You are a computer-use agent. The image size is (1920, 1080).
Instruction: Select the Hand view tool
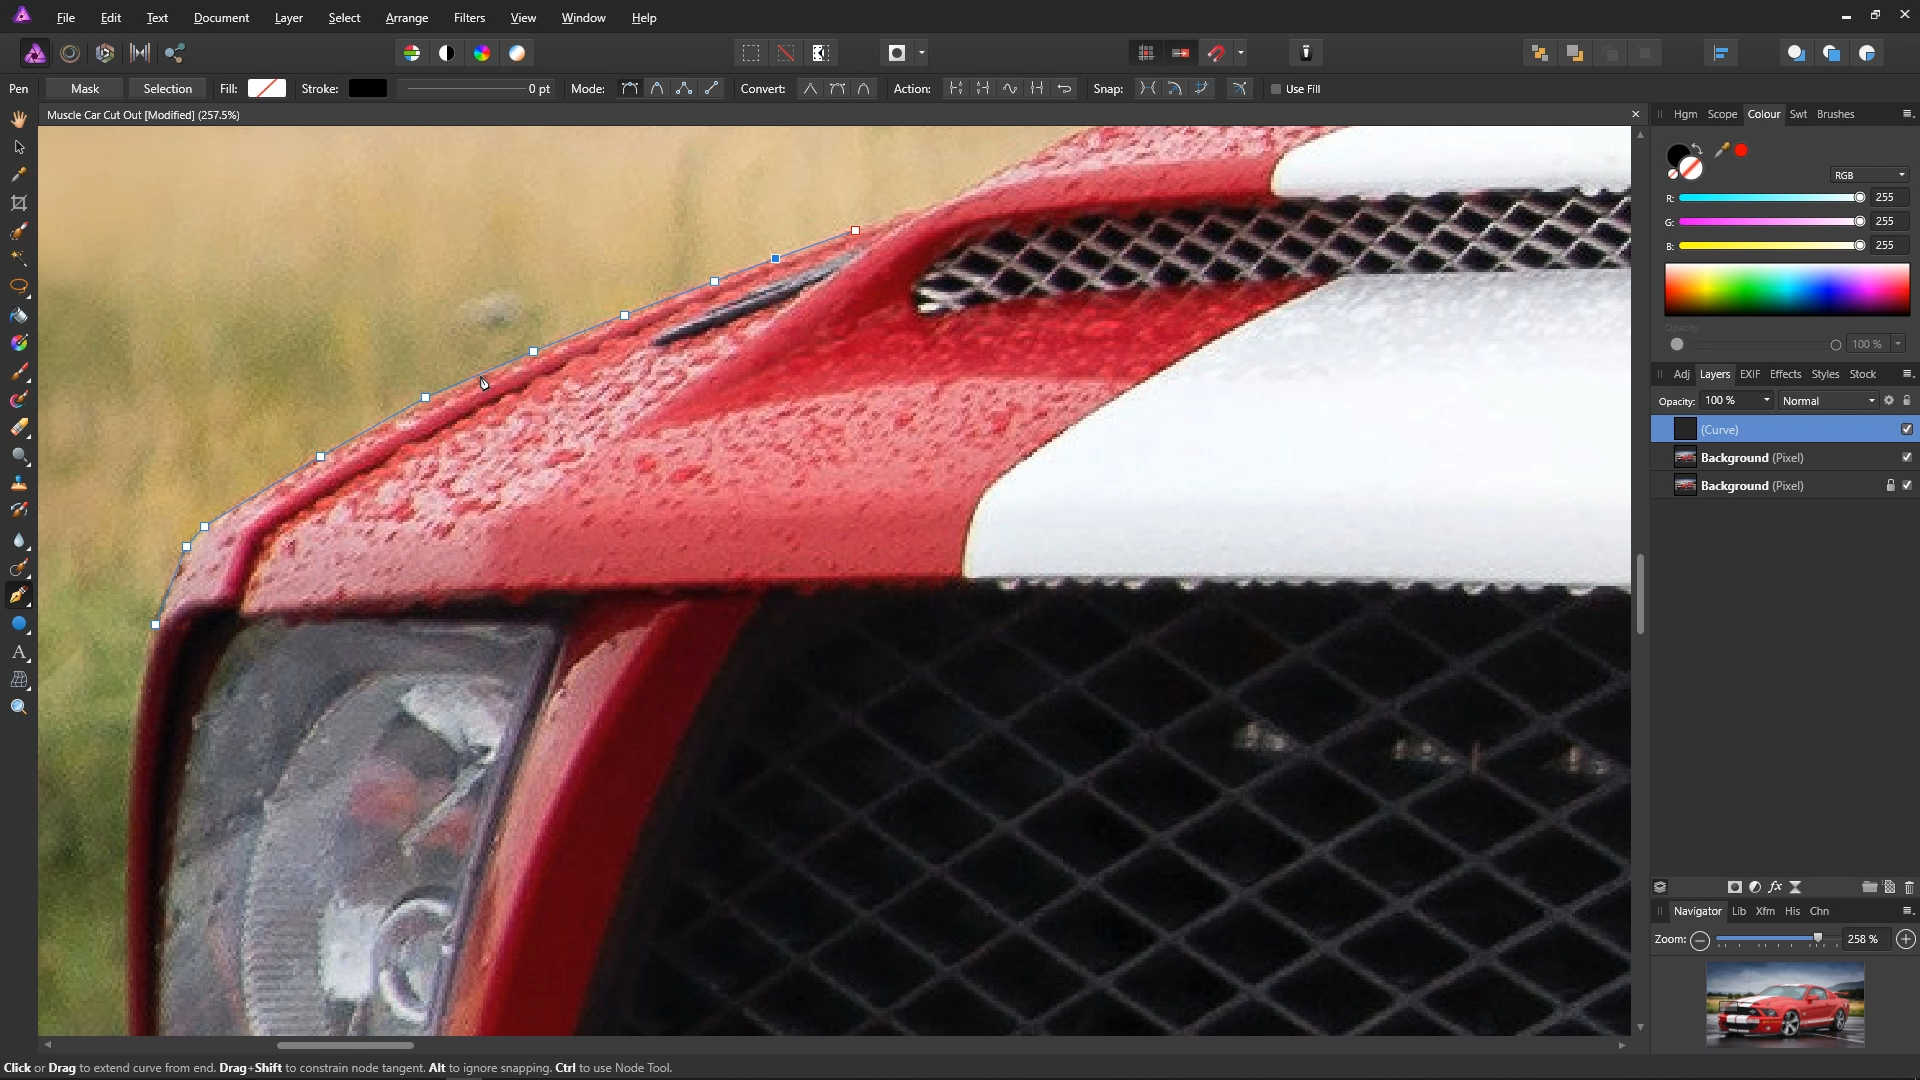(x=18, y=119)
